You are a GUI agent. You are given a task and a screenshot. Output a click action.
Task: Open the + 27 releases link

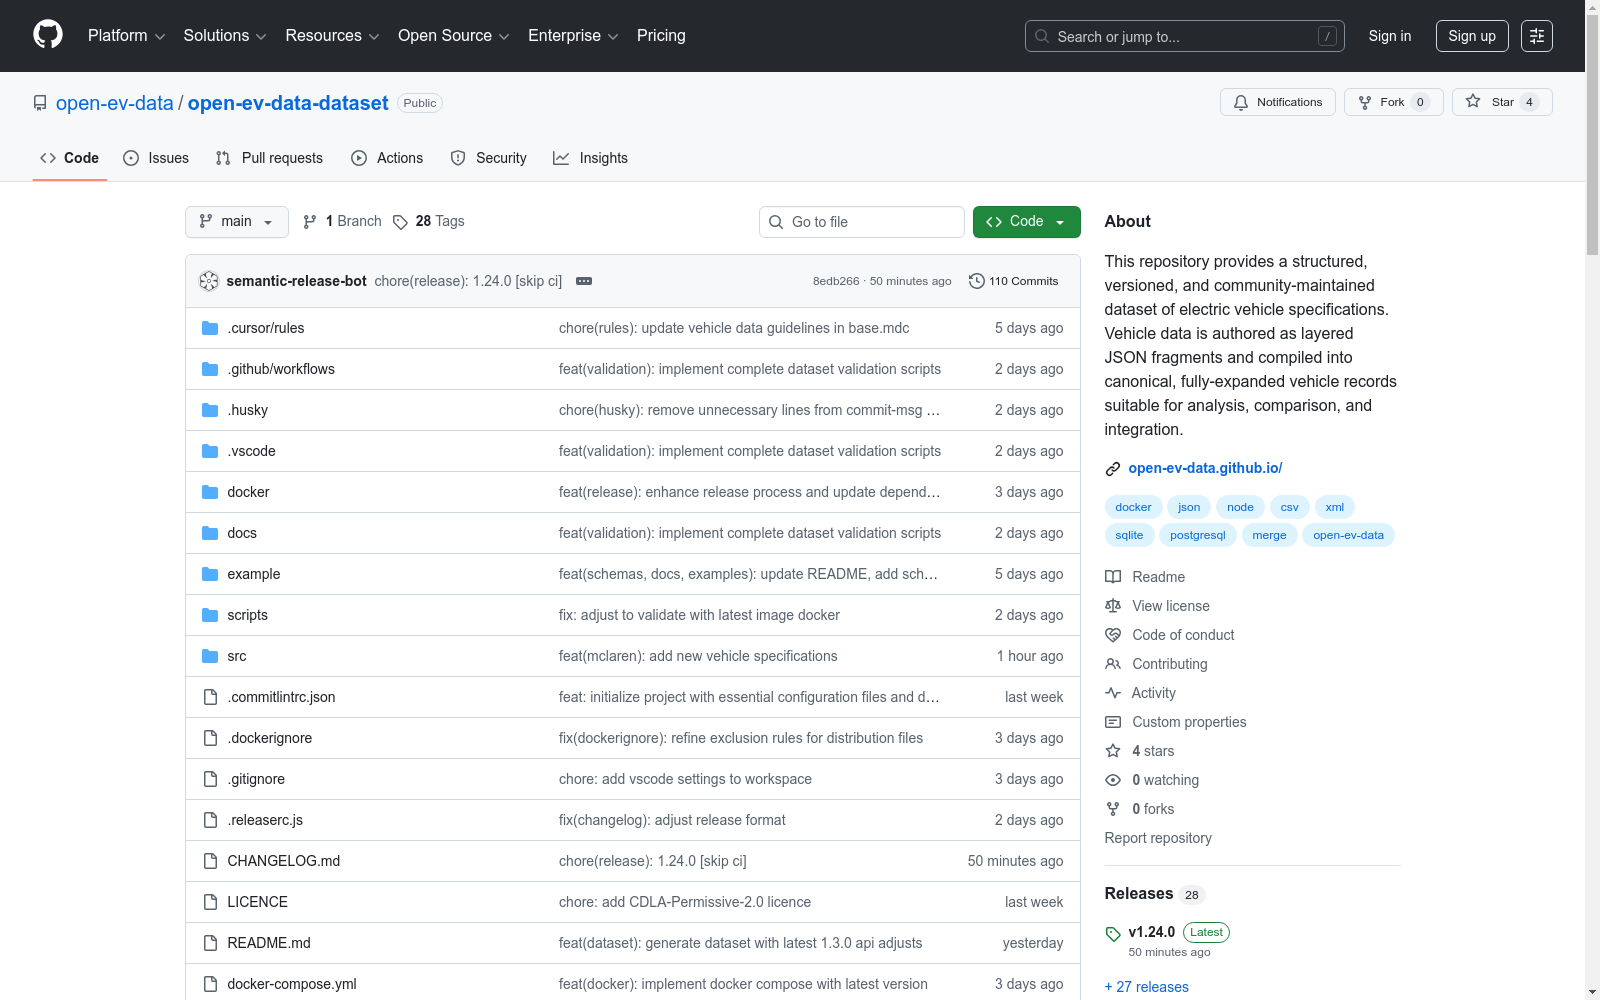tap(1147, 987)
